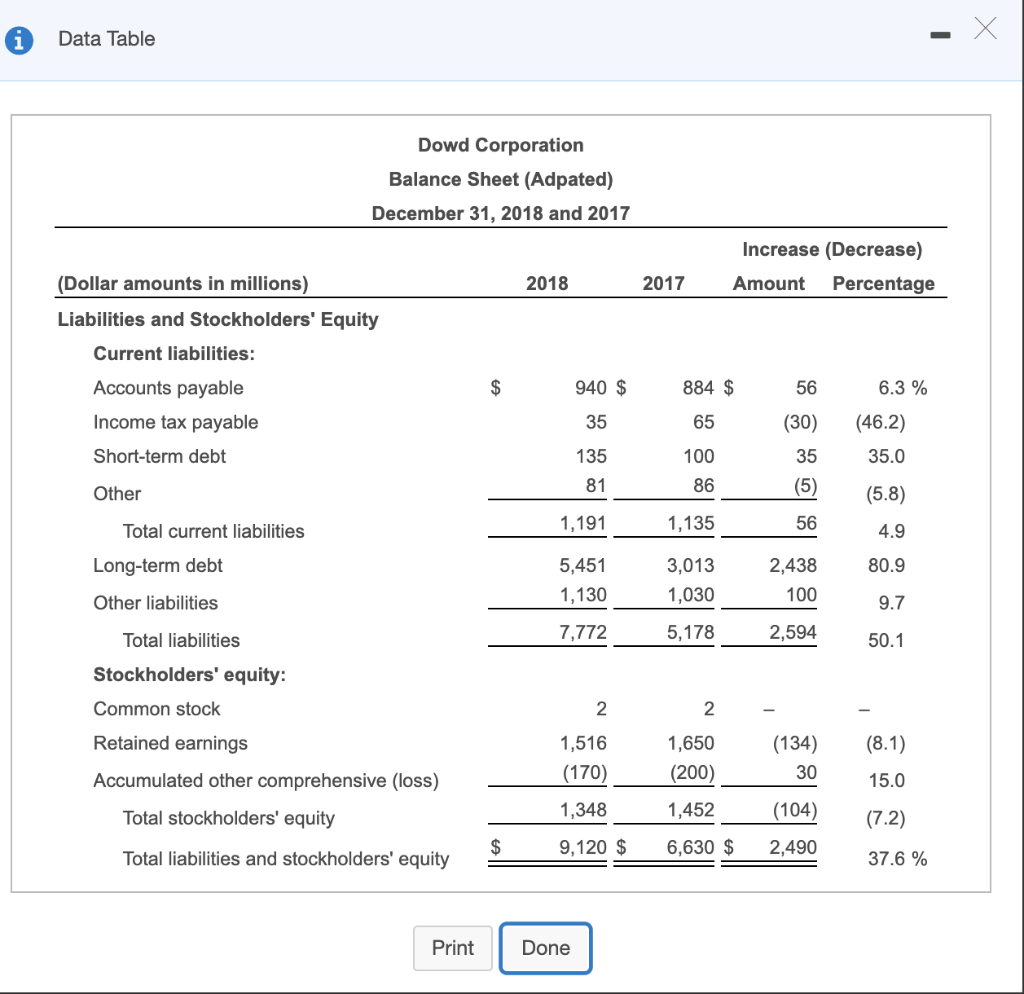The height and width of the screenshot is (994, 1024).
Task: Click the Long-term debt label
Action: [x=158, y=565]
